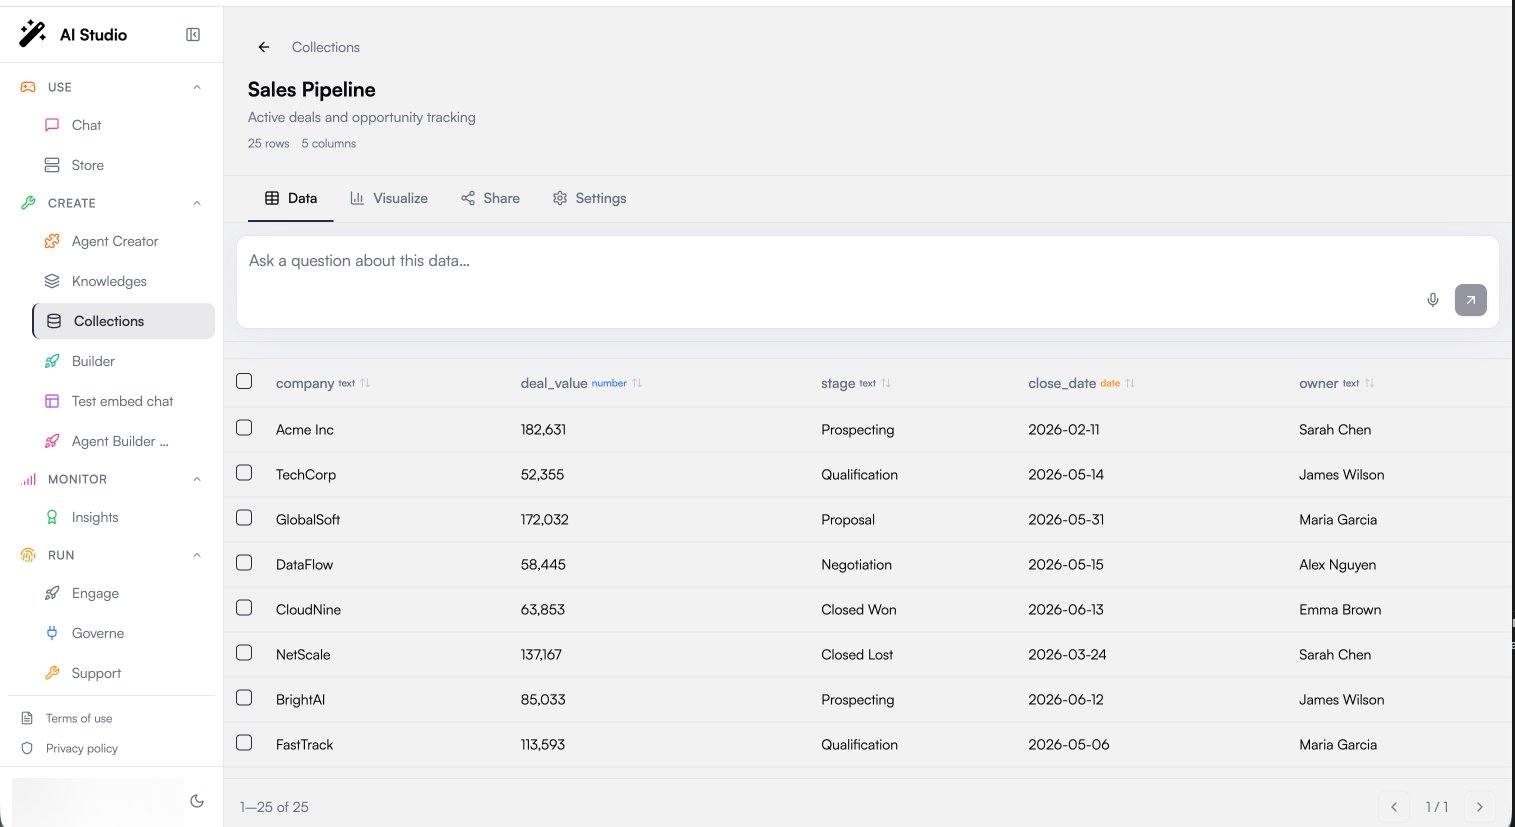Toggle dark mode moon icon
The height and width of the screenshot is (827, 1515).
(x=197, y=801)
